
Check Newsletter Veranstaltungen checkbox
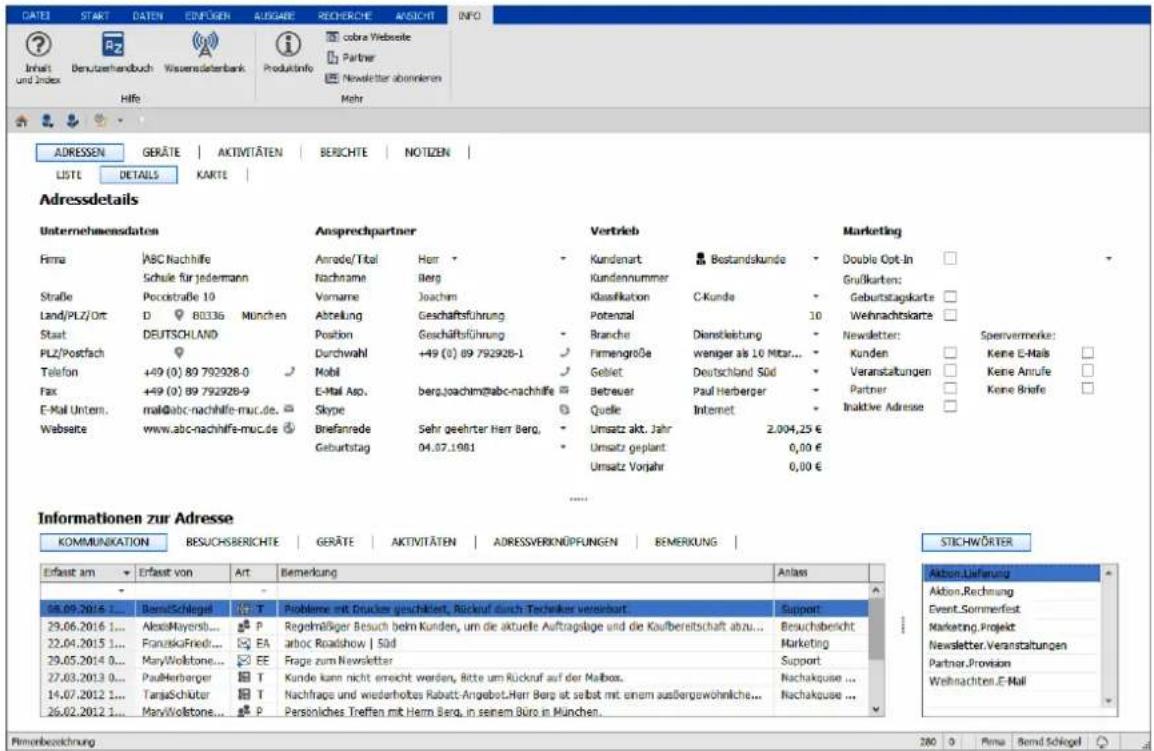coord(950,371)
